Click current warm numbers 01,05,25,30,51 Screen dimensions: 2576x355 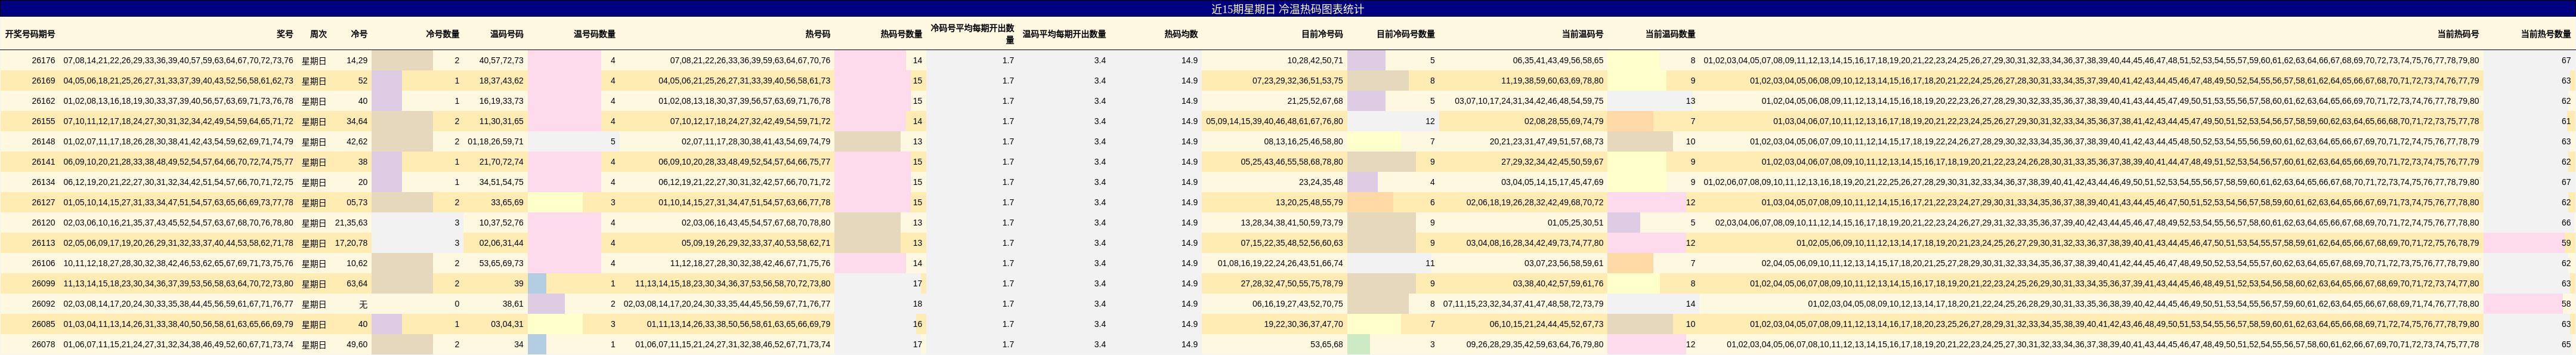click(x=1575, y=223)
